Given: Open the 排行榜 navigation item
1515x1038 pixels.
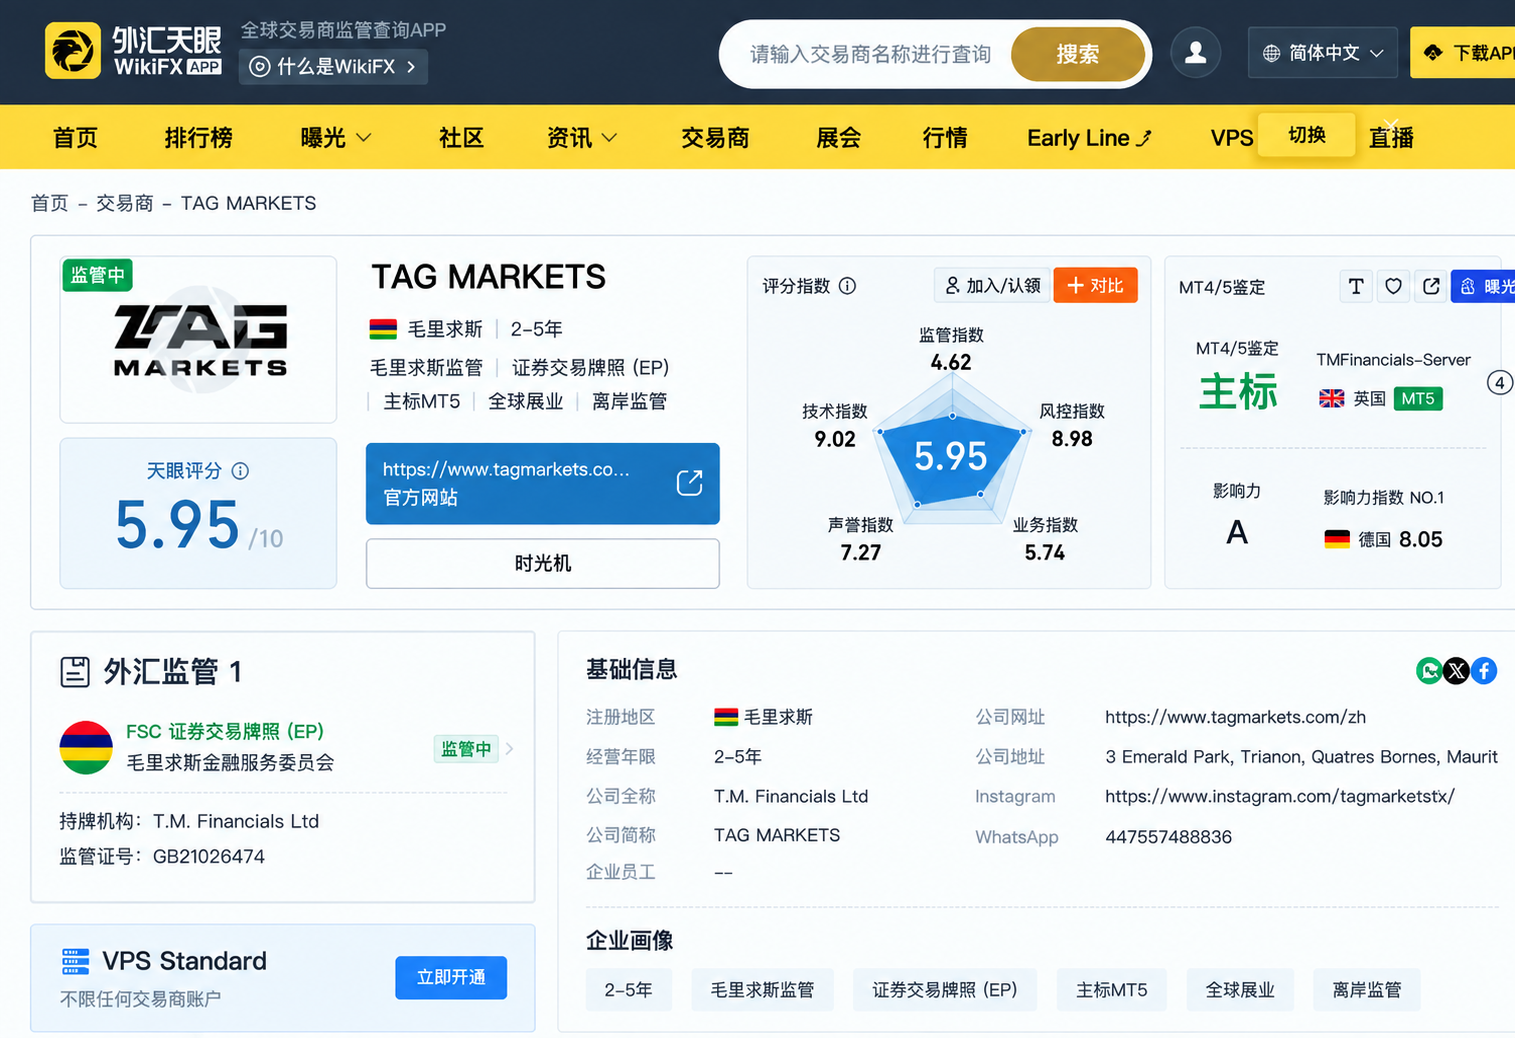Looking at the screenshot, I should coord(198,138).
